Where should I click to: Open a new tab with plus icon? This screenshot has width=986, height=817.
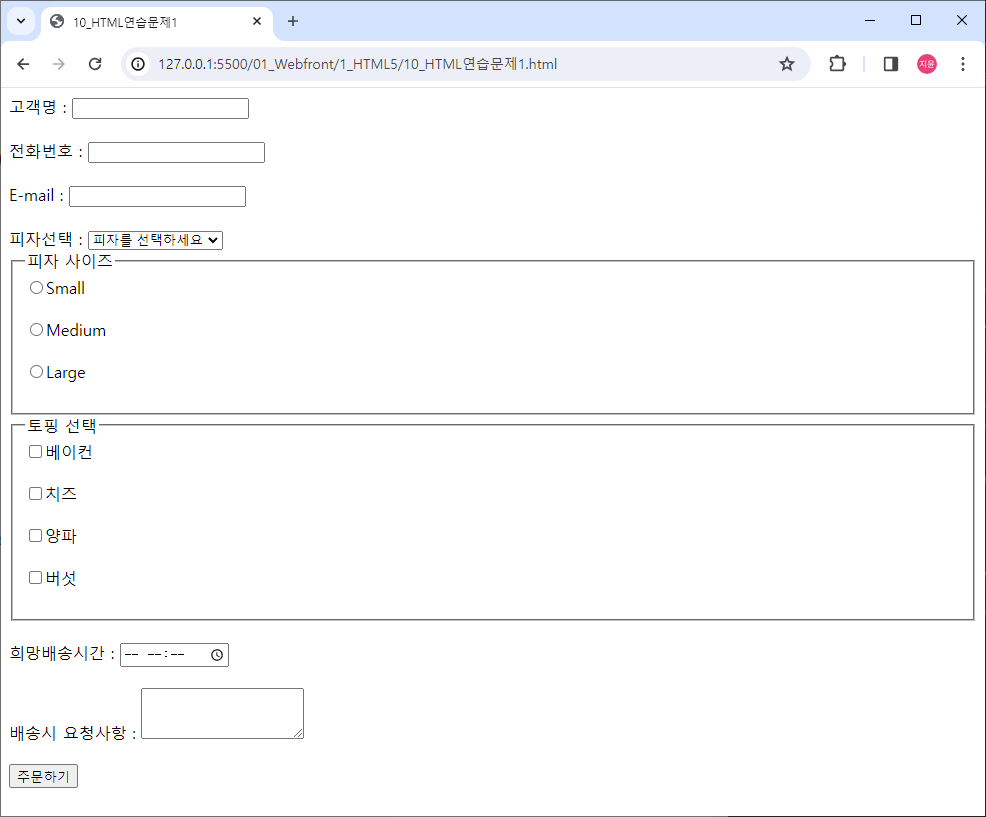292,21
